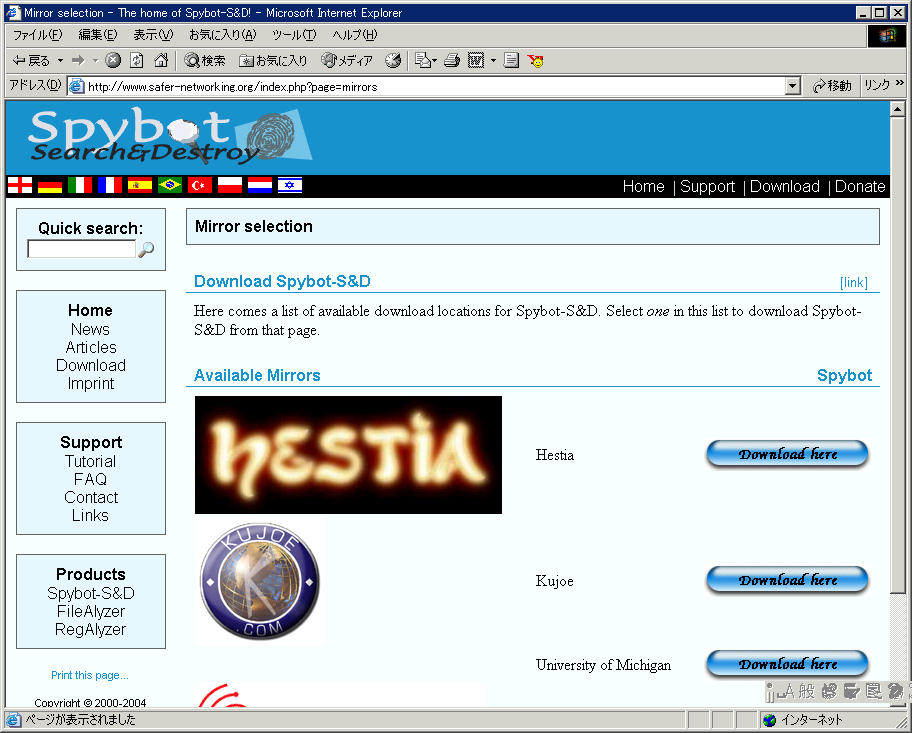Open Download in the black top navigation bar
Image resolution: width=912 pixels, height=733 pixels.
[x=785, y=186]
